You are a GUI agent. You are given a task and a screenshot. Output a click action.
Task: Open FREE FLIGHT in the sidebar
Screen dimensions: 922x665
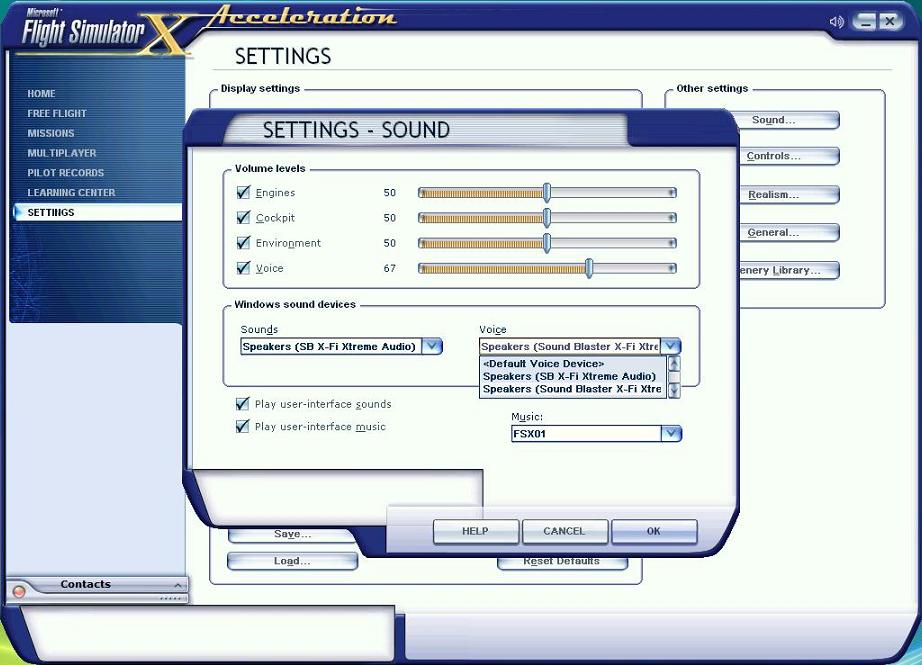point(56,113)
